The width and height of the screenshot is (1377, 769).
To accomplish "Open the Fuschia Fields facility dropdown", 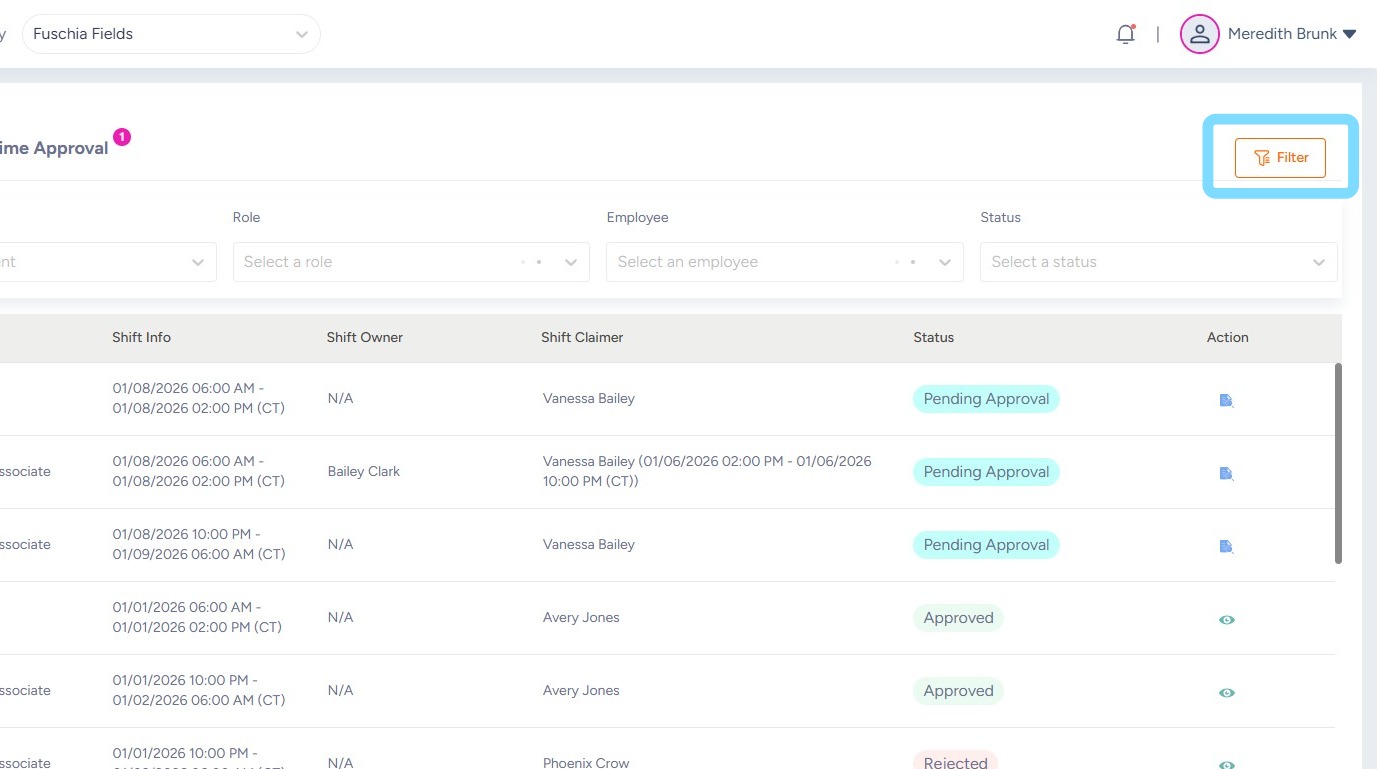I will coord(171,34).
